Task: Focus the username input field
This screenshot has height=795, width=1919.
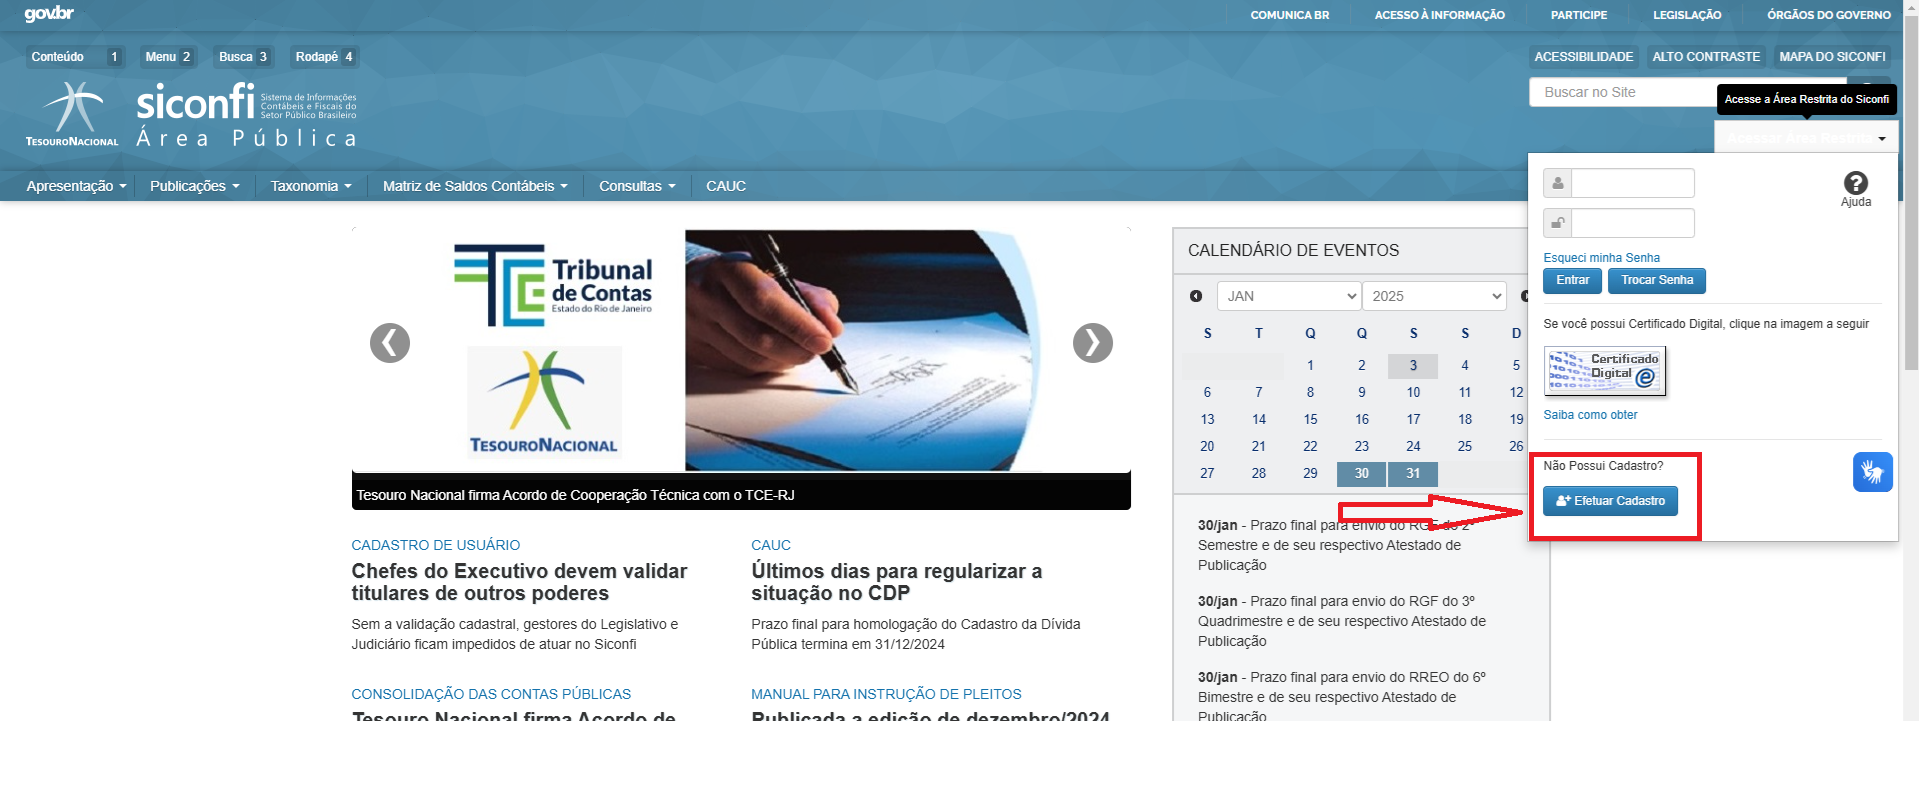Action: click(1633, 183)
